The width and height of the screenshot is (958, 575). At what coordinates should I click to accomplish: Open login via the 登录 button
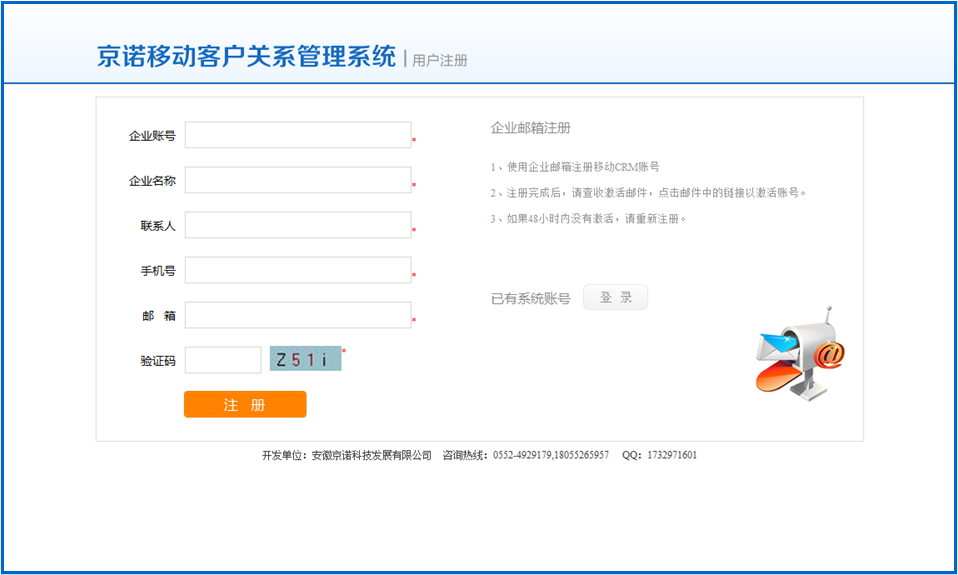(615, 298)
